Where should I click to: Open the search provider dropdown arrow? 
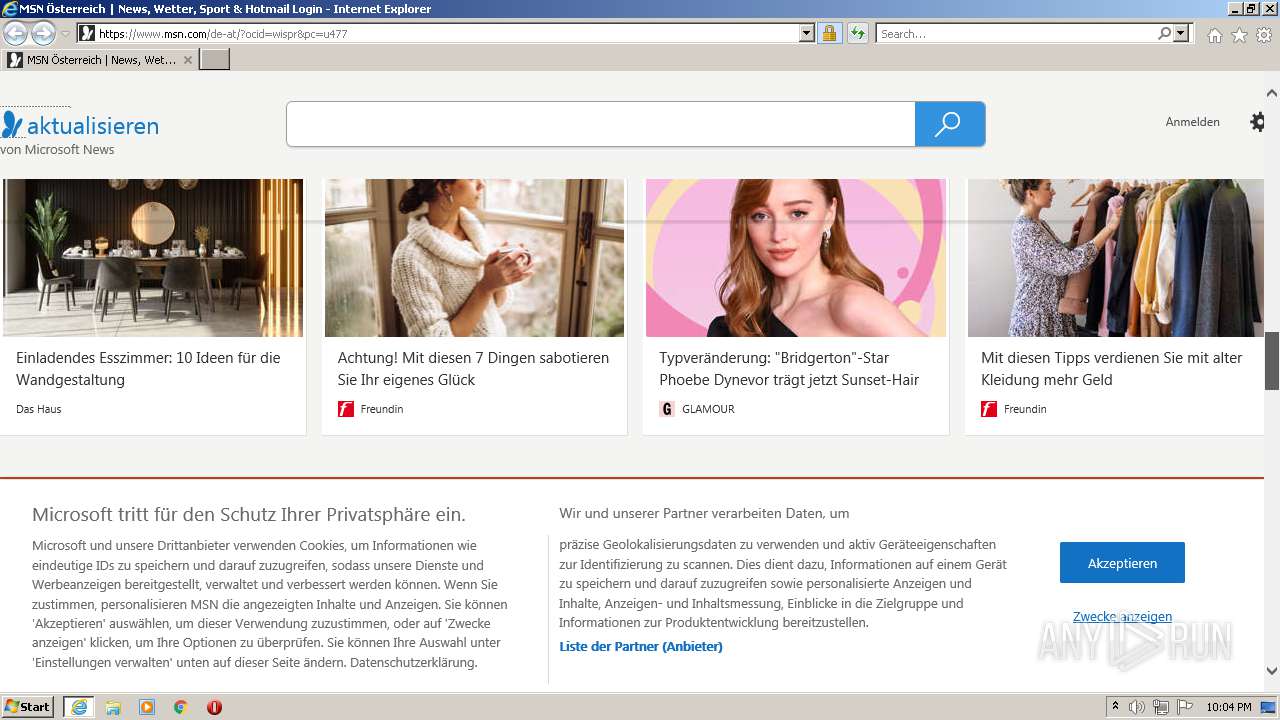(1181, 33)
